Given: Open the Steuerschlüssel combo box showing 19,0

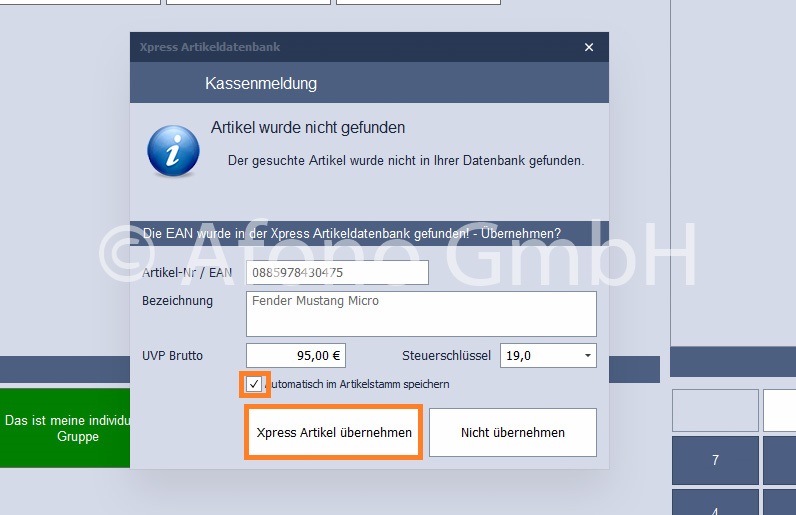Looking at the screenshot, I should [548, 356].
